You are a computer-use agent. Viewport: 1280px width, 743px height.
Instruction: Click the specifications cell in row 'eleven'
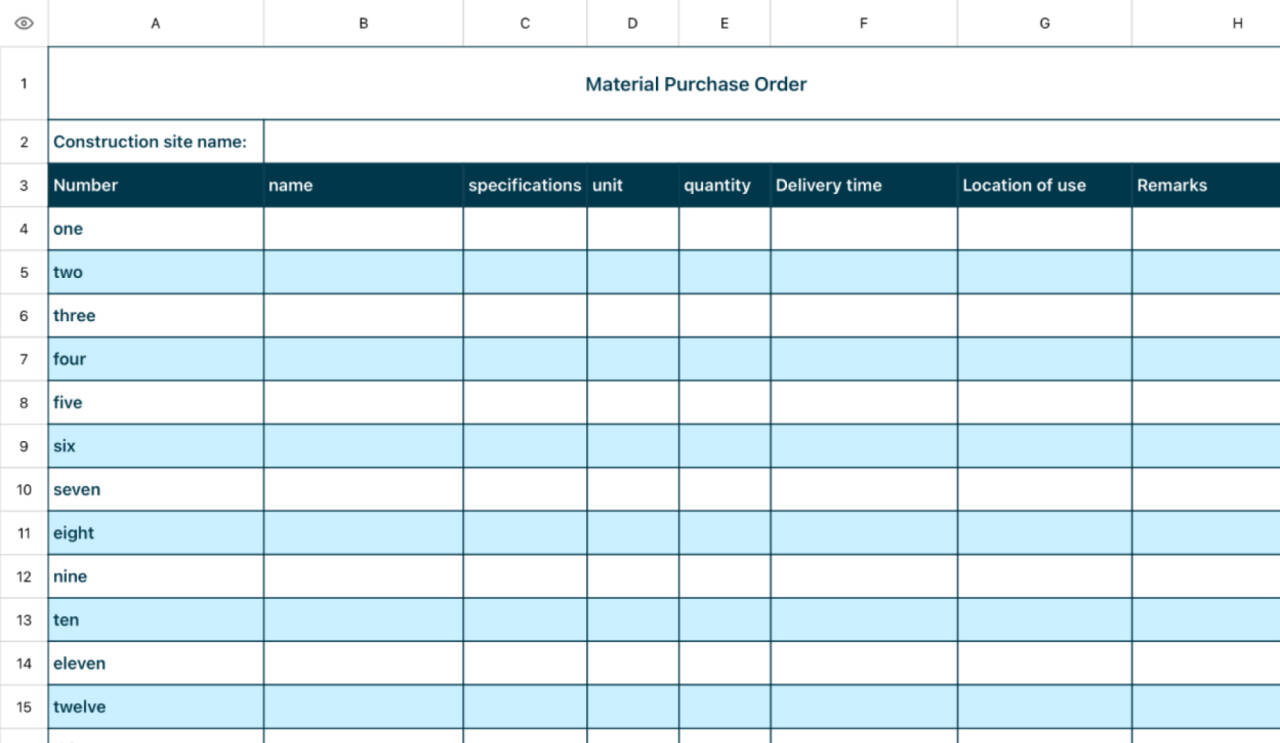525,664
